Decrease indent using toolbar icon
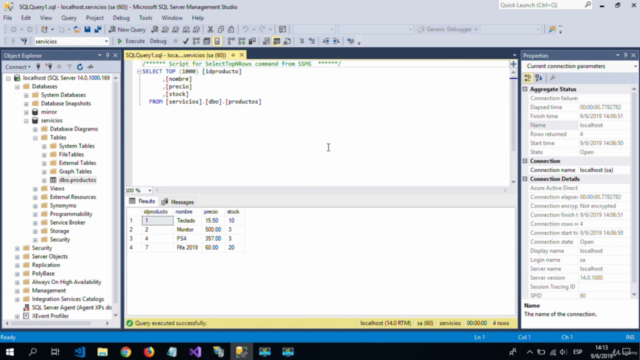This screenshot has height=360, width=640. [326, 41]
